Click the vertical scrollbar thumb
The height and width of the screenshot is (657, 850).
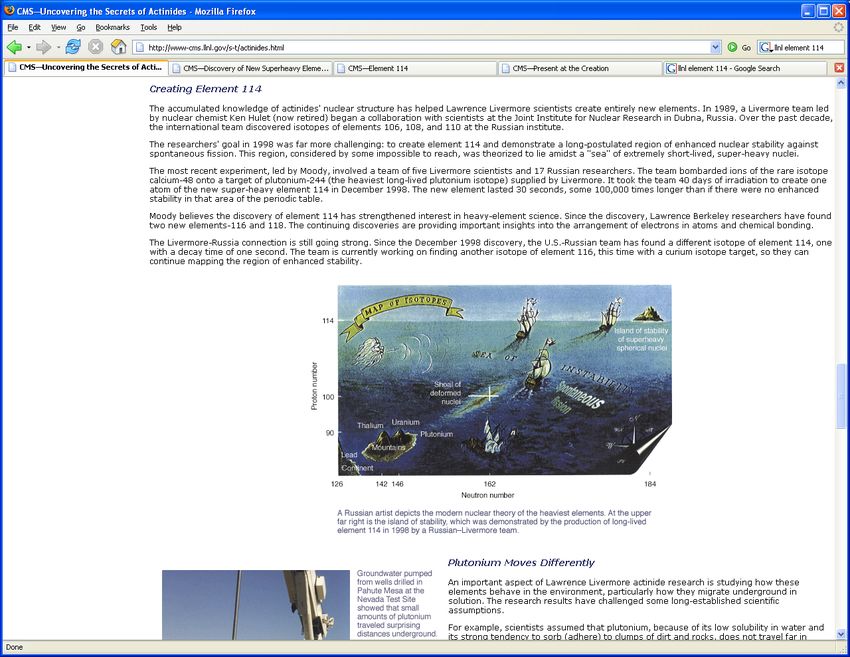point(841,396)
